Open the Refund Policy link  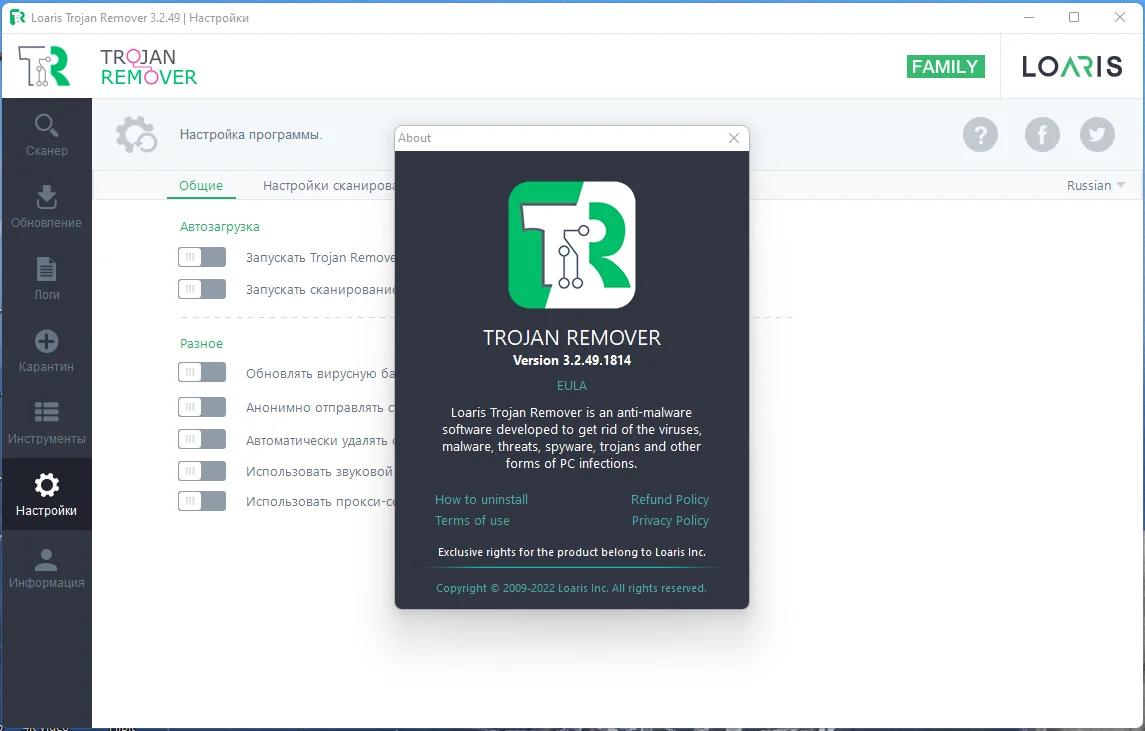pos(670,500)
